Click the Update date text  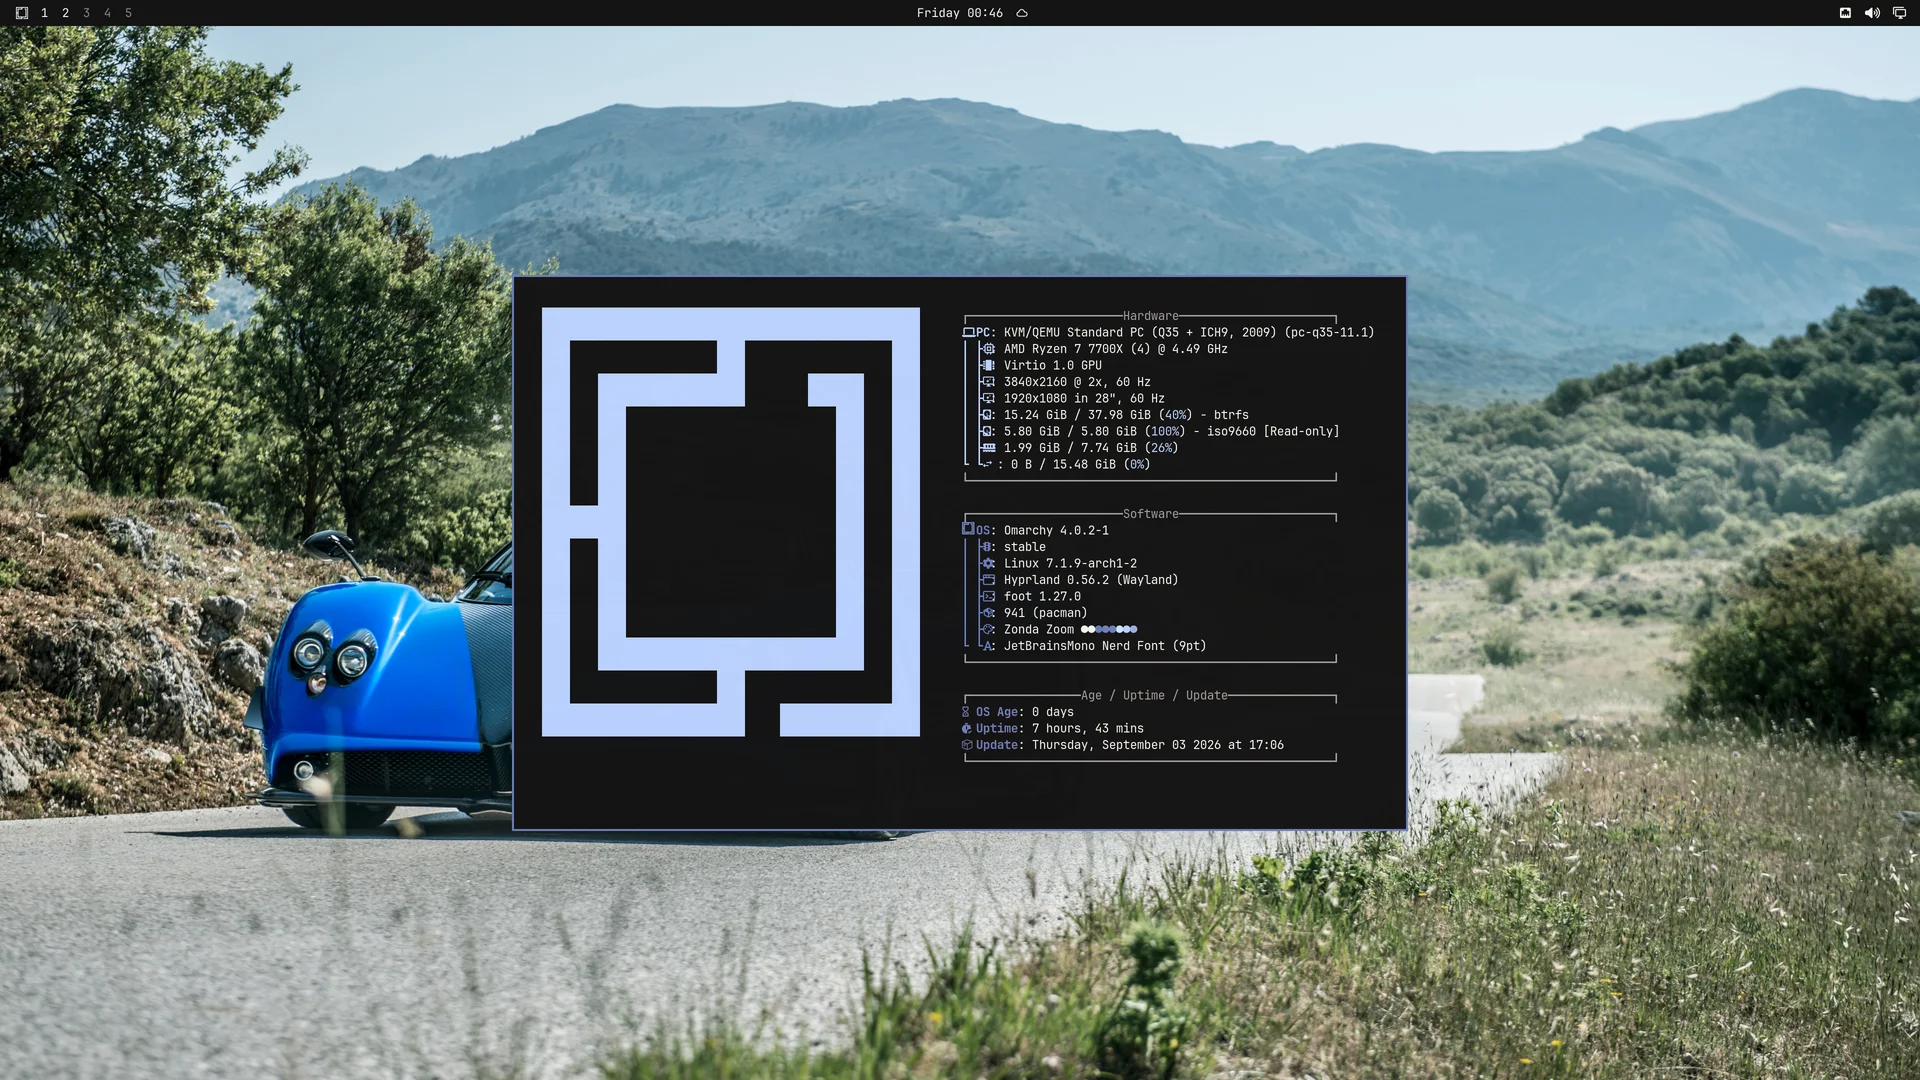[1158, 745]
